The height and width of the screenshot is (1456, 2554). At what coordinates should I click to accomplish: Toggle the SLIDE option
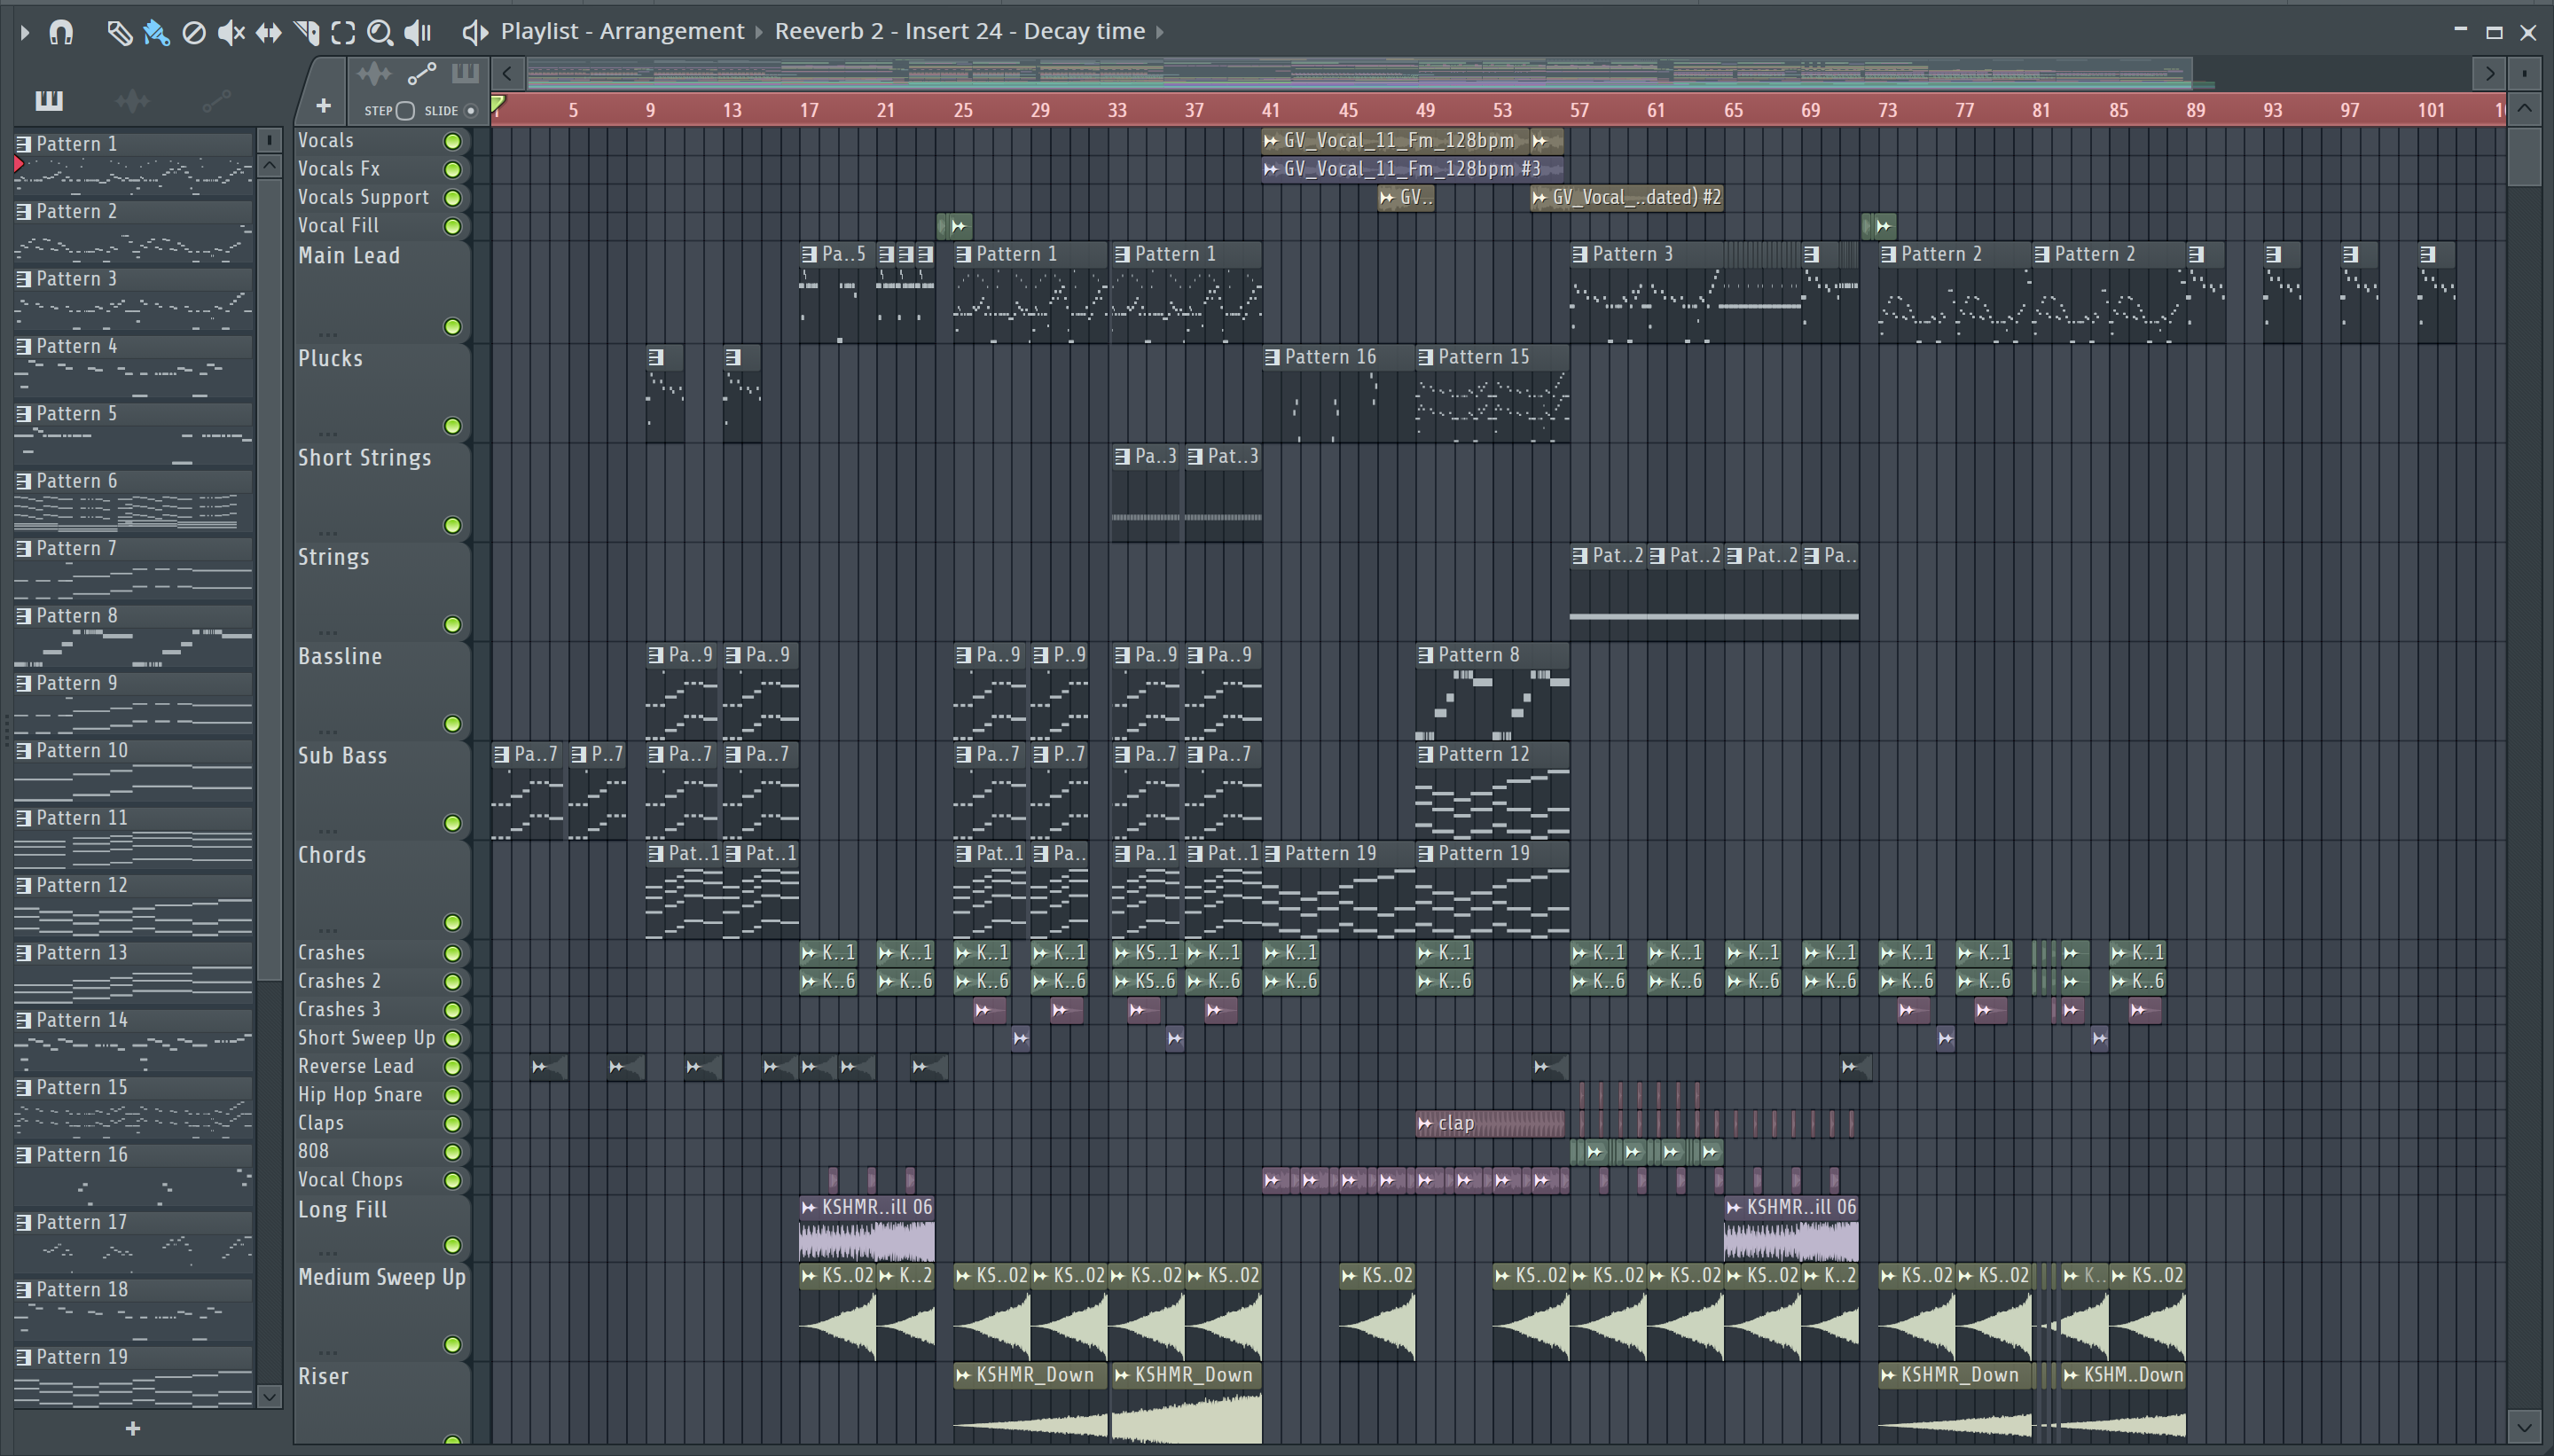[471, 111]
